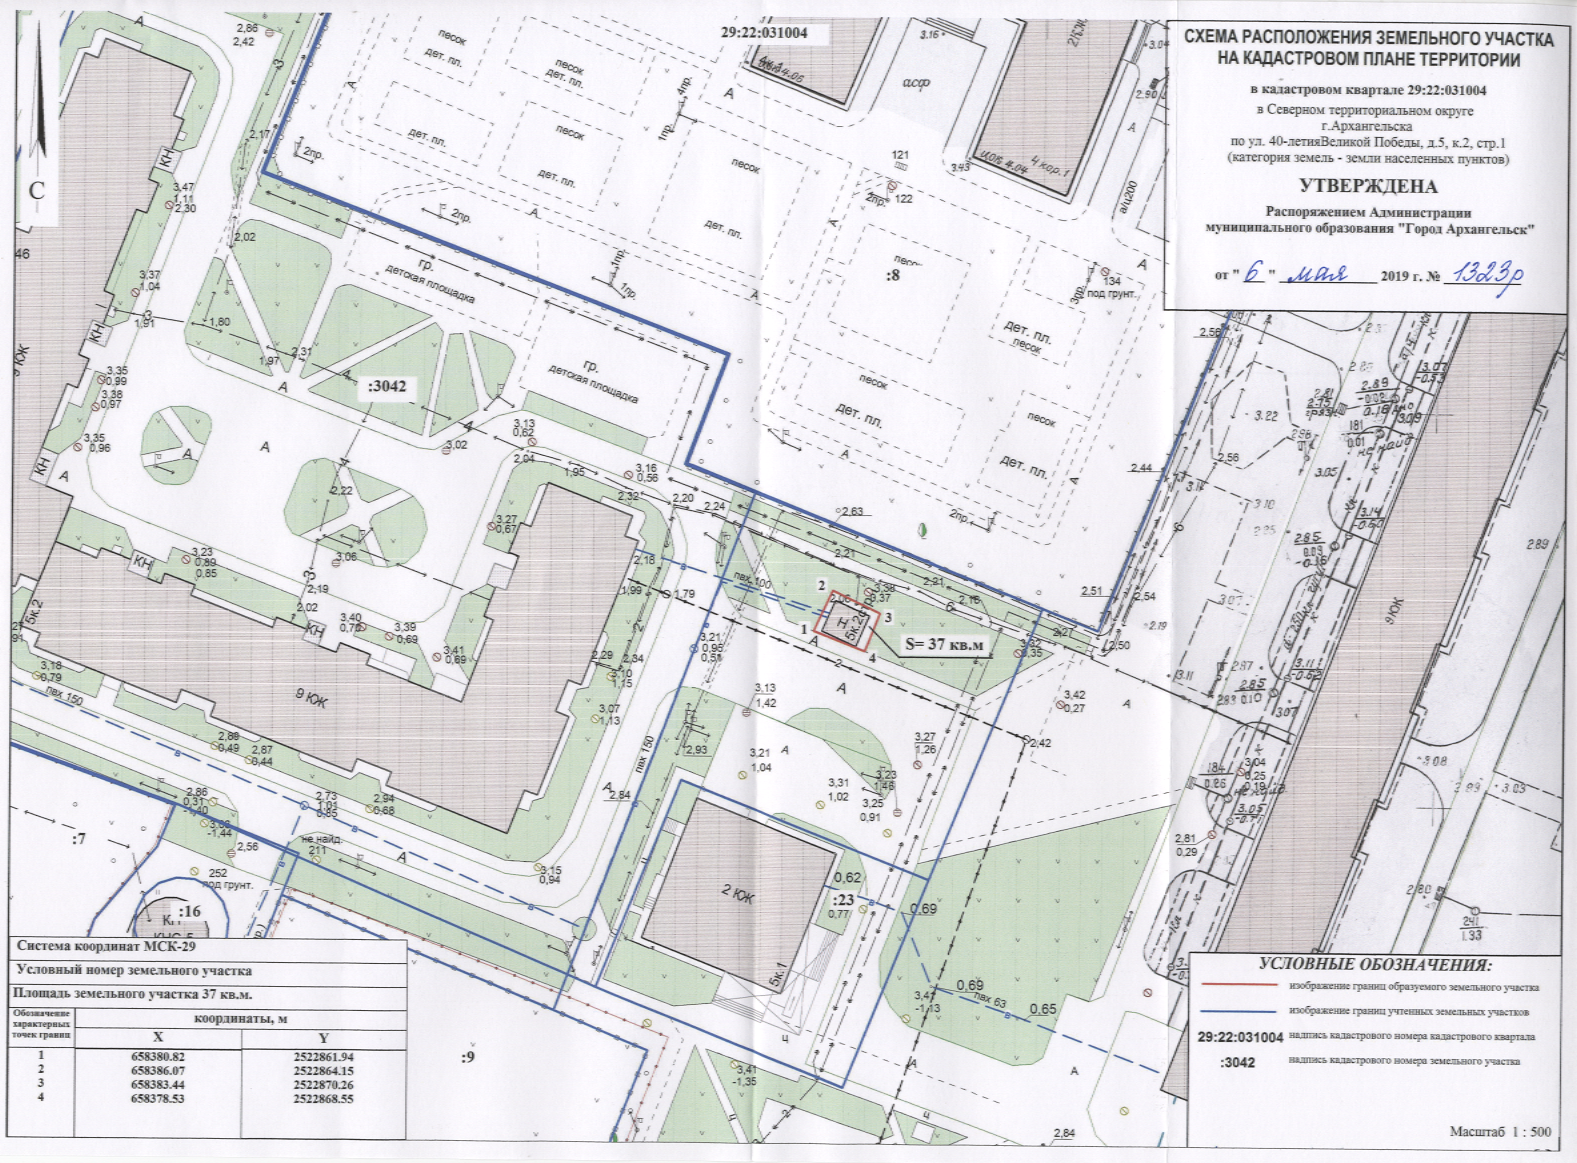Image resolution: width=1577 pixels, height=1163 pixels.
Task: Click the "S= 37 кв.м" area label
Action: (943, 645)
